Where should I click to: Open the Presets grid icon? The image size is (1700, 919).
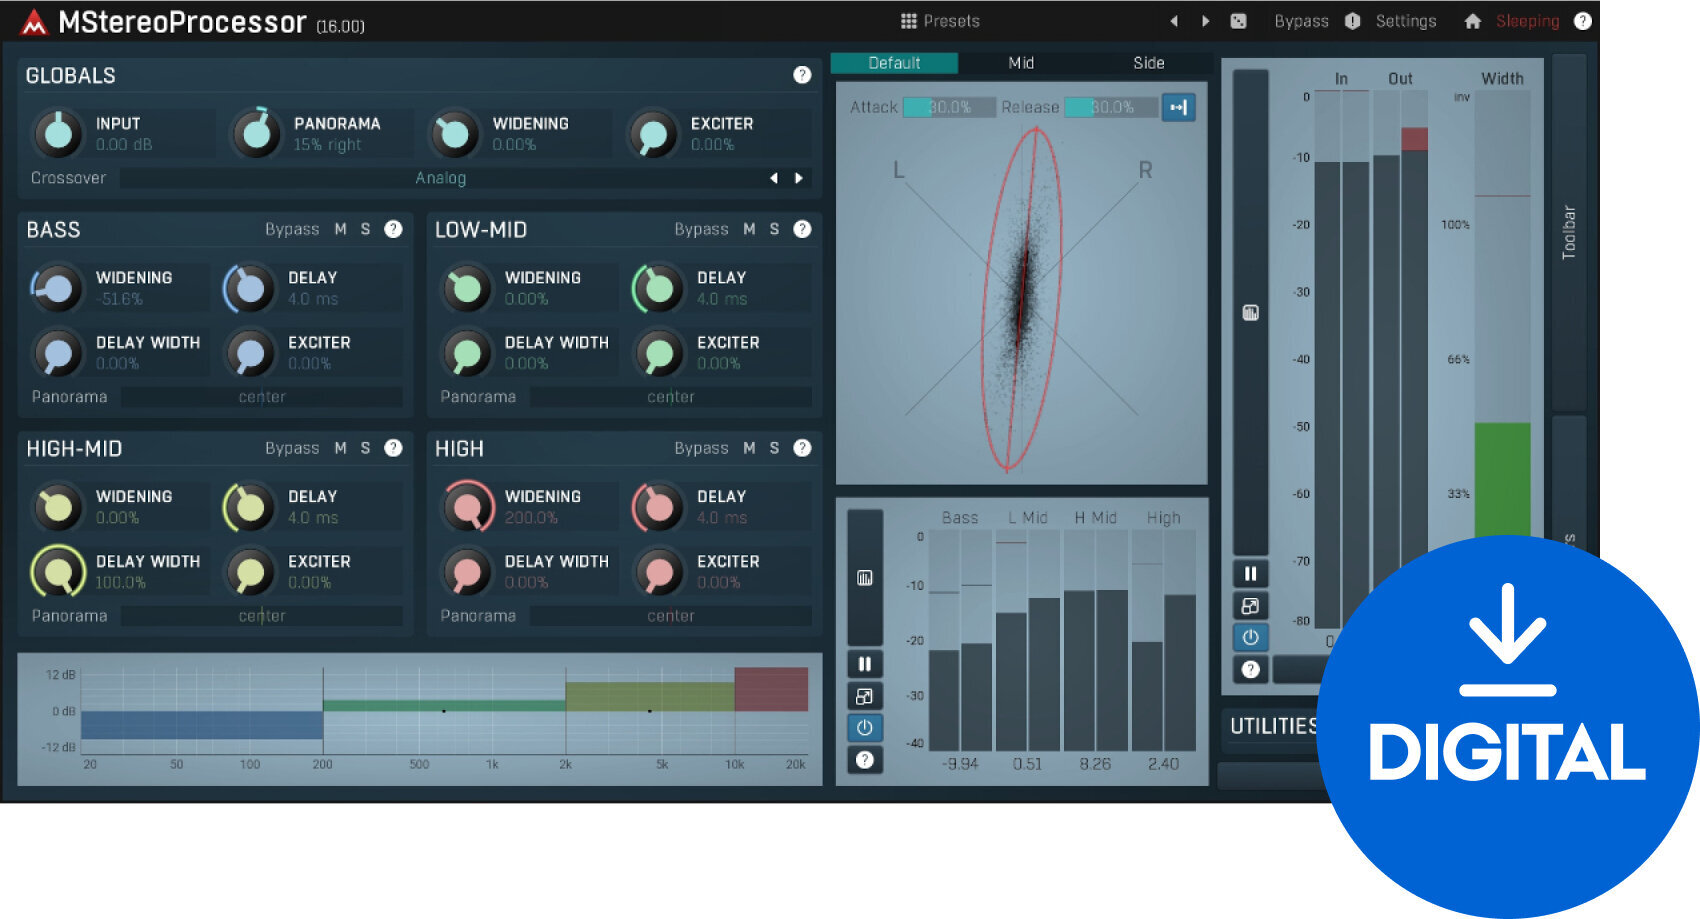click(x=908, y=21)
